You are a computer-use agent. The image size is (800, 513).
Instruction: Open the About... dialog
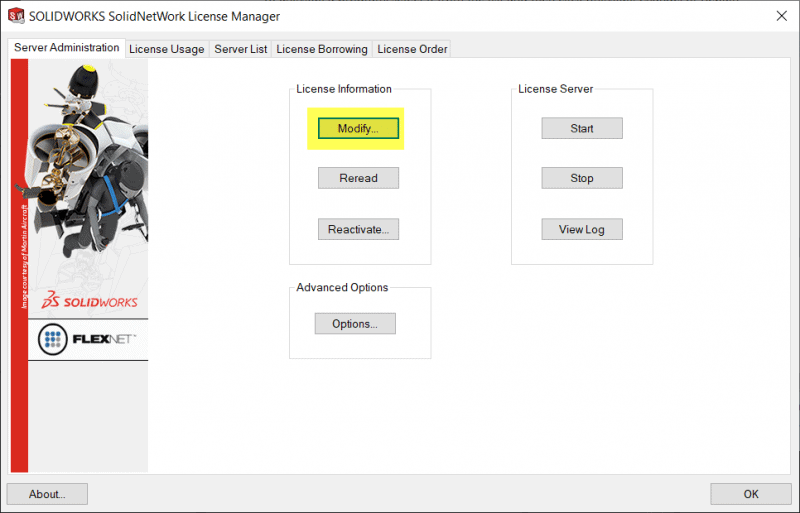47,494
